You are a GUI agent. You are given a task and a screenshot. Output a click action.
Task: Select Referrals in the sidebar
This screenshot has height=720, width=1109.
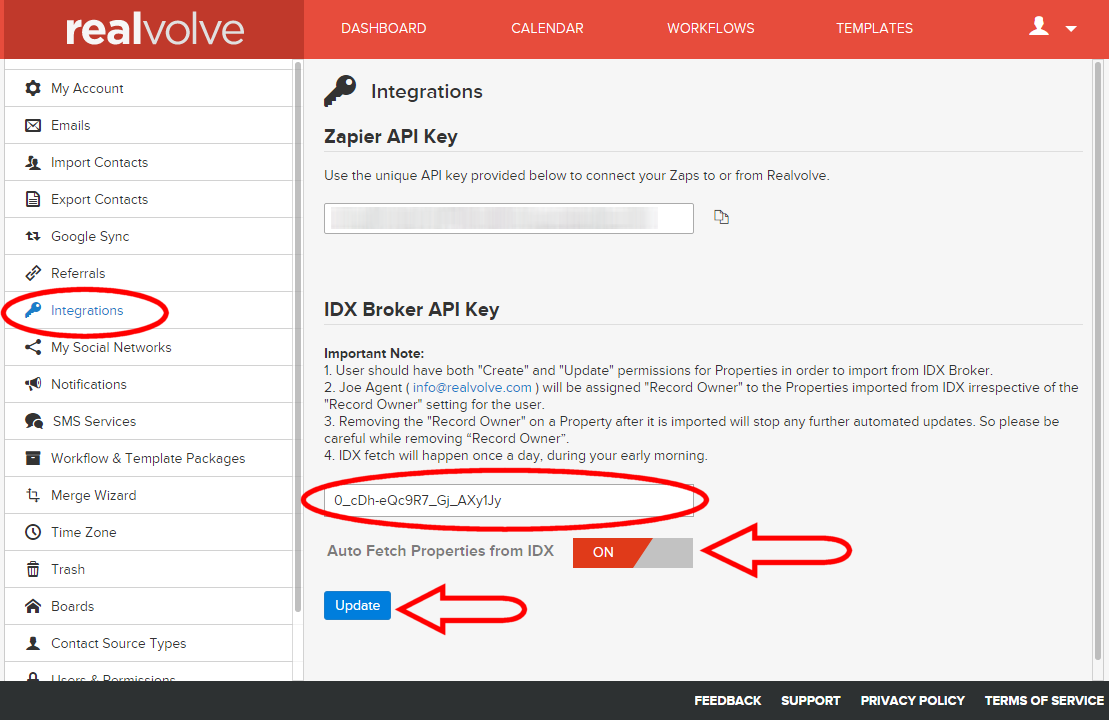click(x=149, y=273)
